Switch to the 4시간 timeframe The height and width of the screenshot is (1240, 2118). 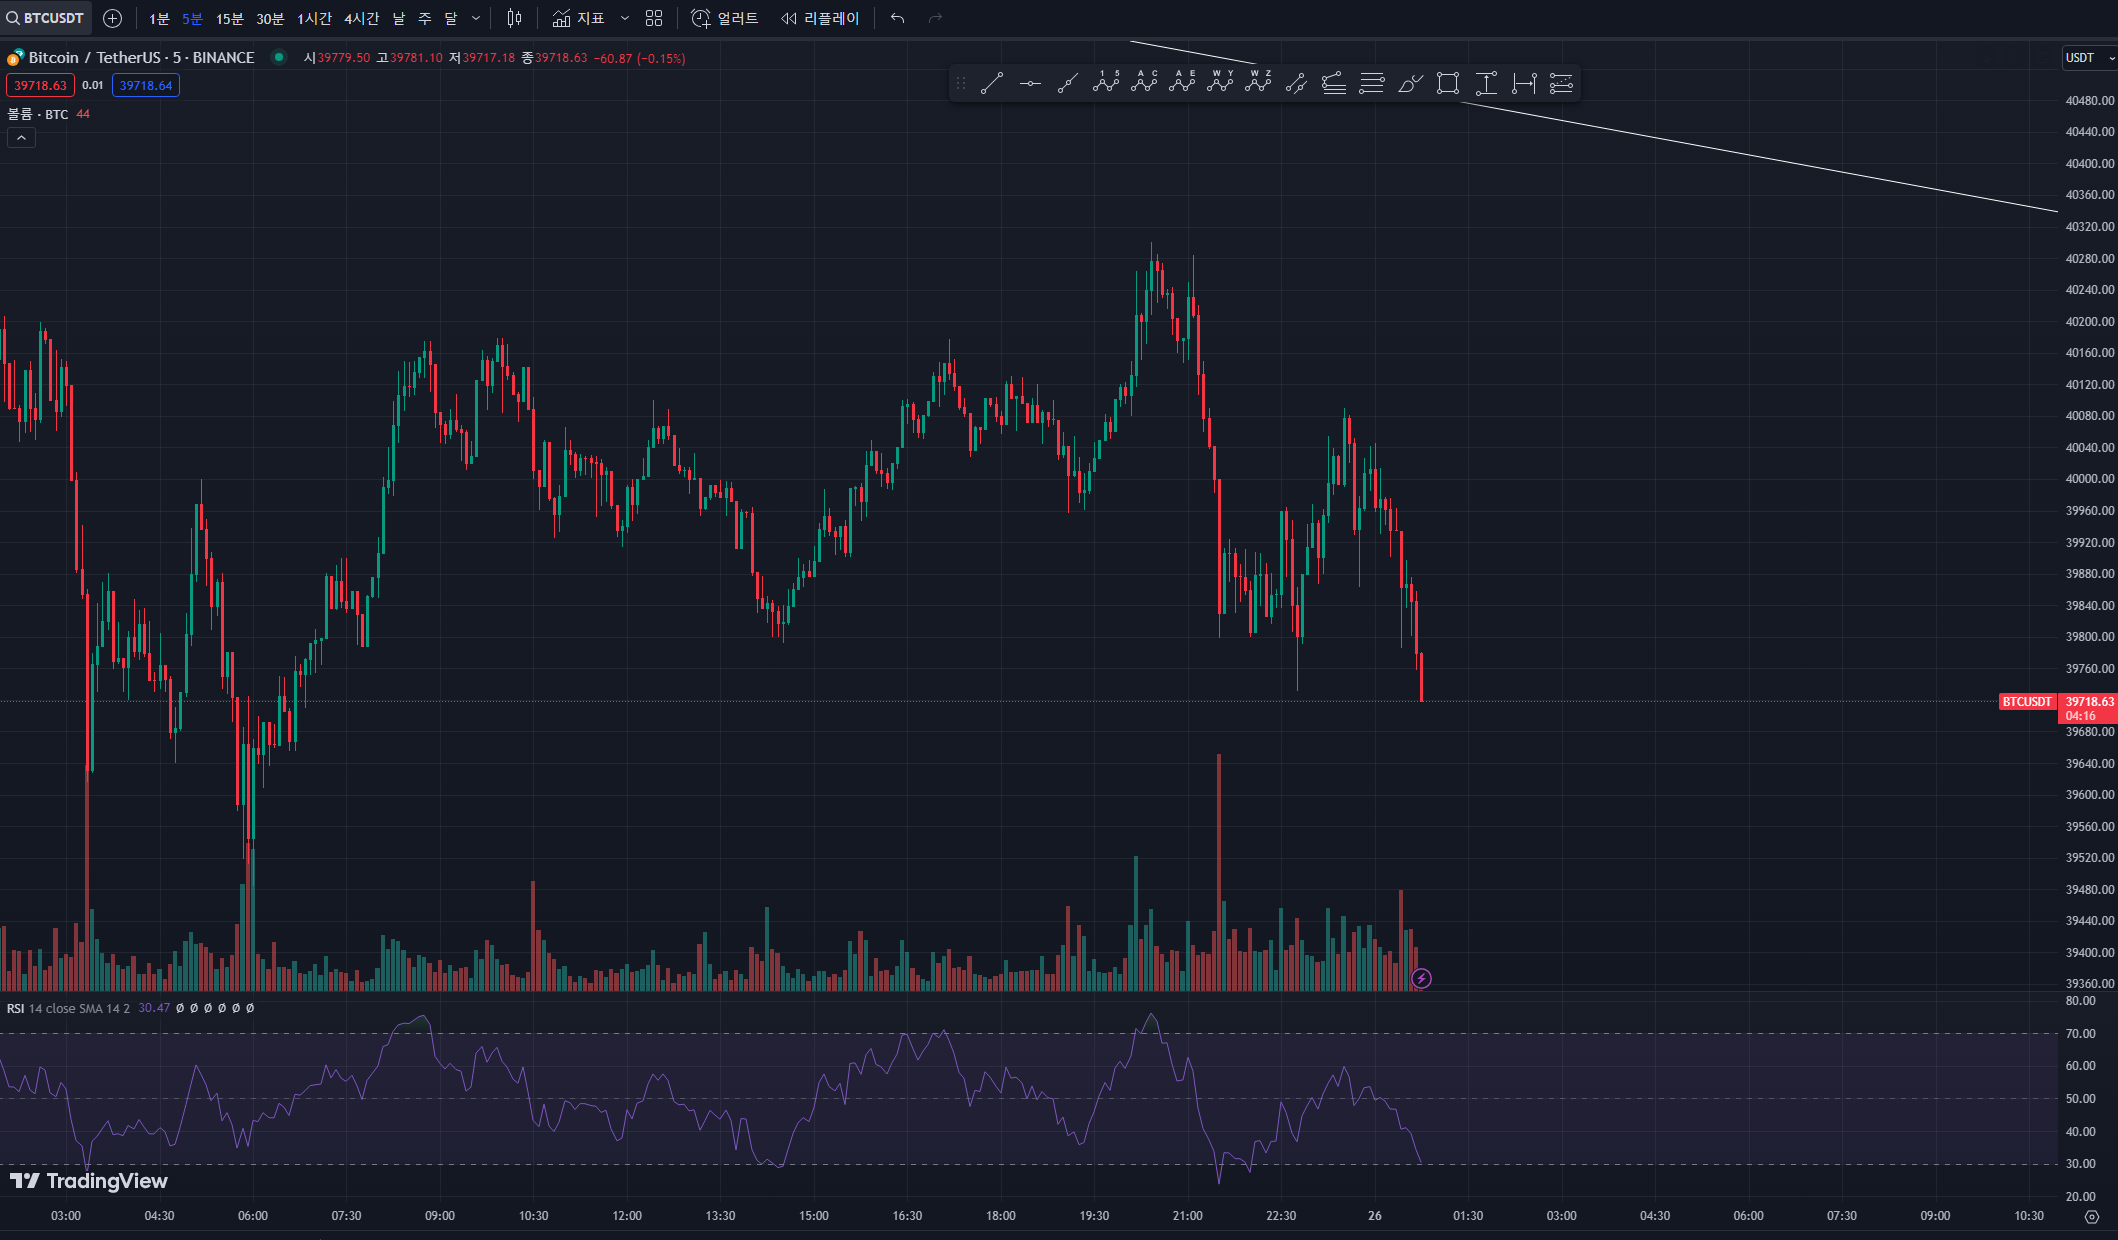[361, 18]
